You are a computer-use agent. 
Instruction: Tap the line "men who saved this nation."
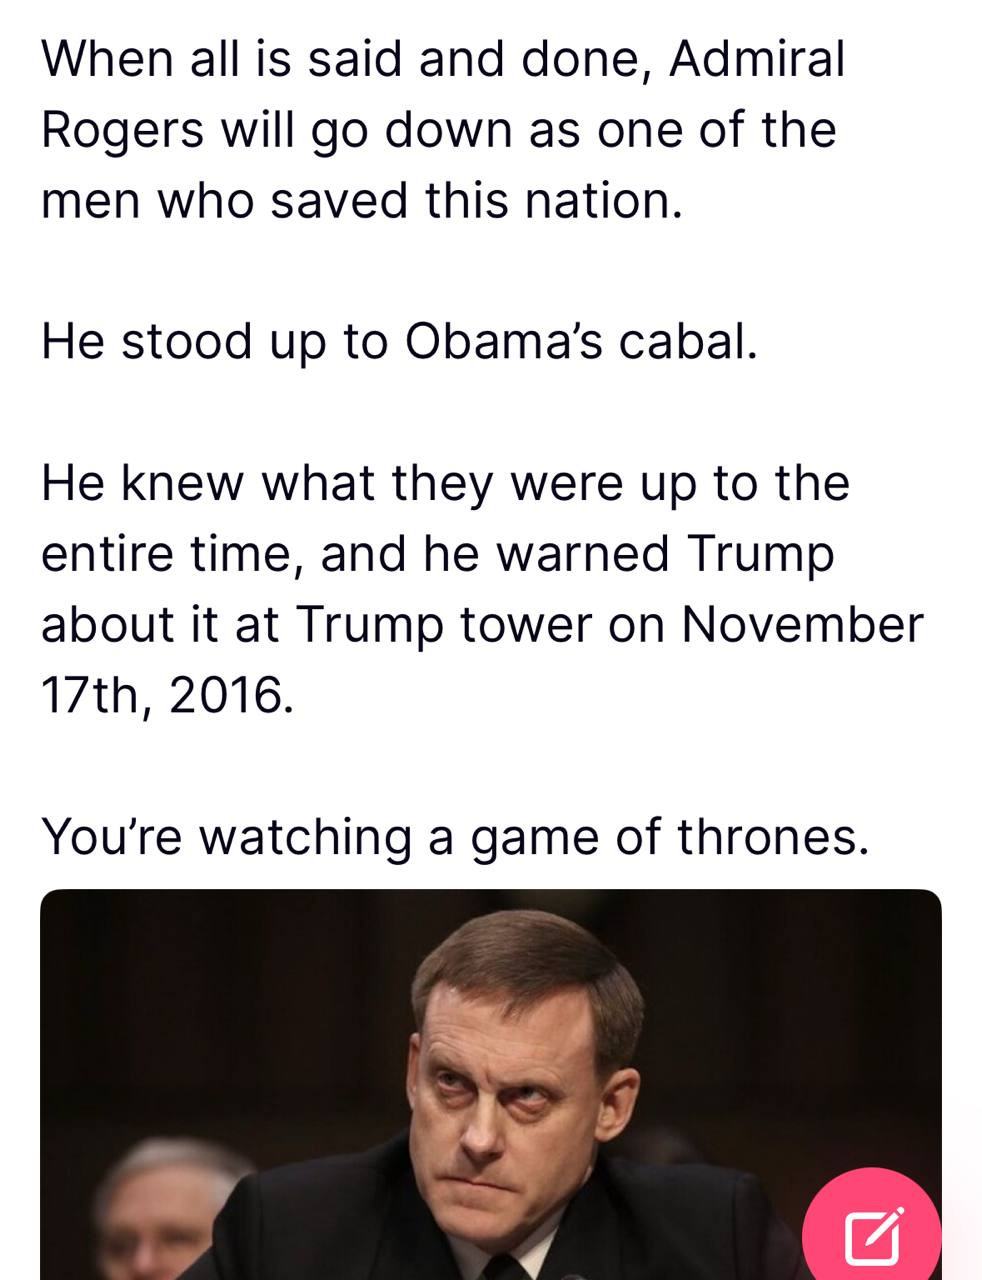point(361,200)
